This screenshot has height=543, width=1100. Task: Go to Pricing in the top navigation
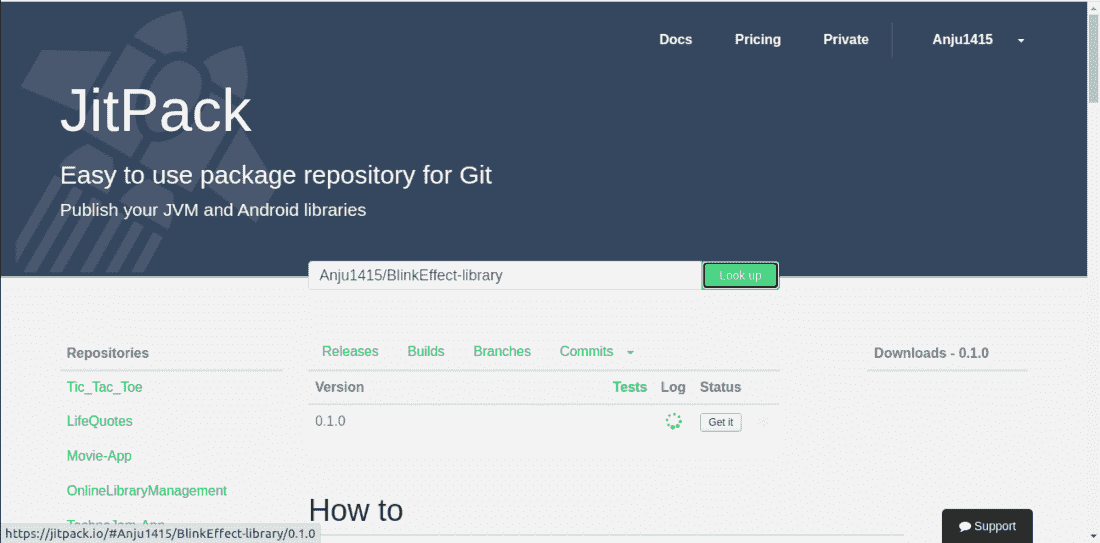[757, 40]
